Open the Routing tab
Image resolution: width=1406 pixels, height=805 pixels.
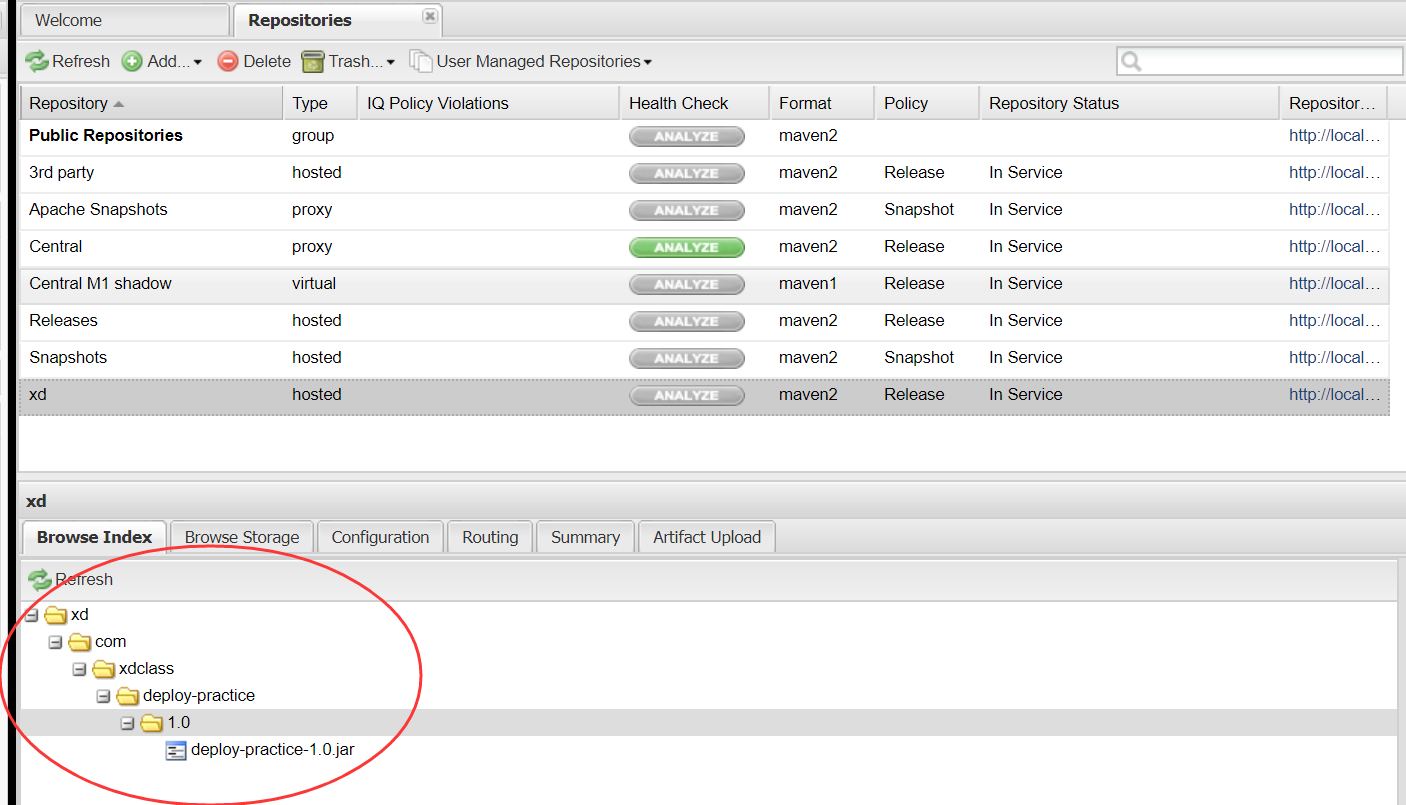pos(490,537)
